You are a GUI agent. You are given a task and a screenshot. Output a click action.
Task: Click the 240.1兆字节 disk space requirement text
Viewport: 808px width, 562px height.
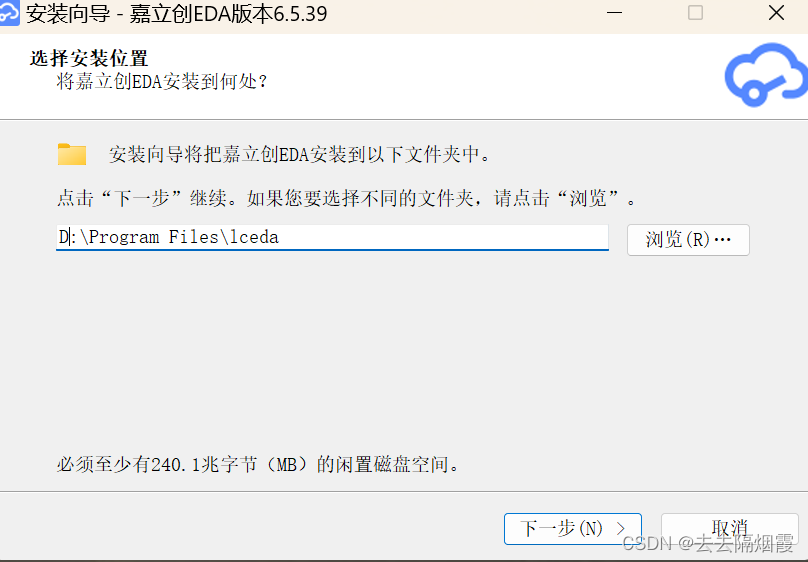pos(257,464)
